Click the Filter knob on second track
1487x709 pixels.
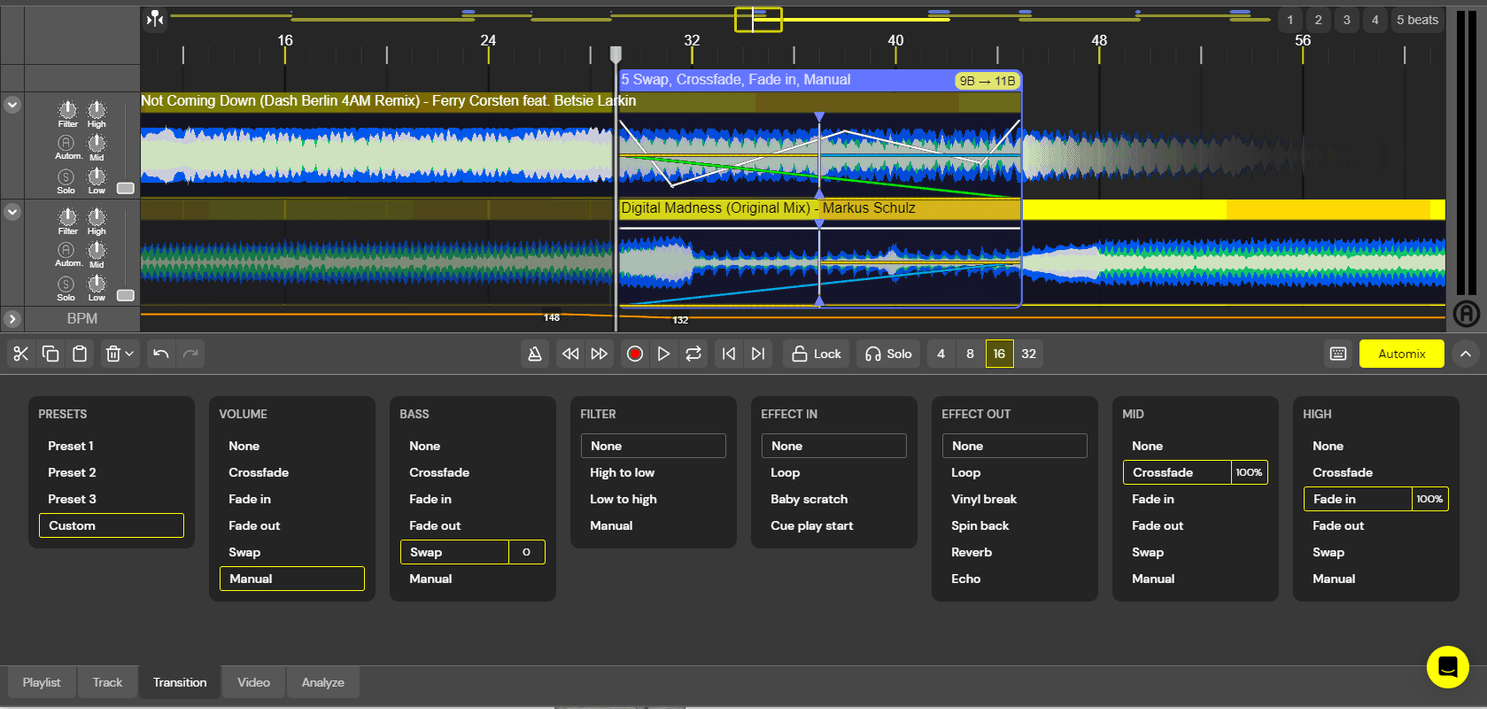[67, 217]
